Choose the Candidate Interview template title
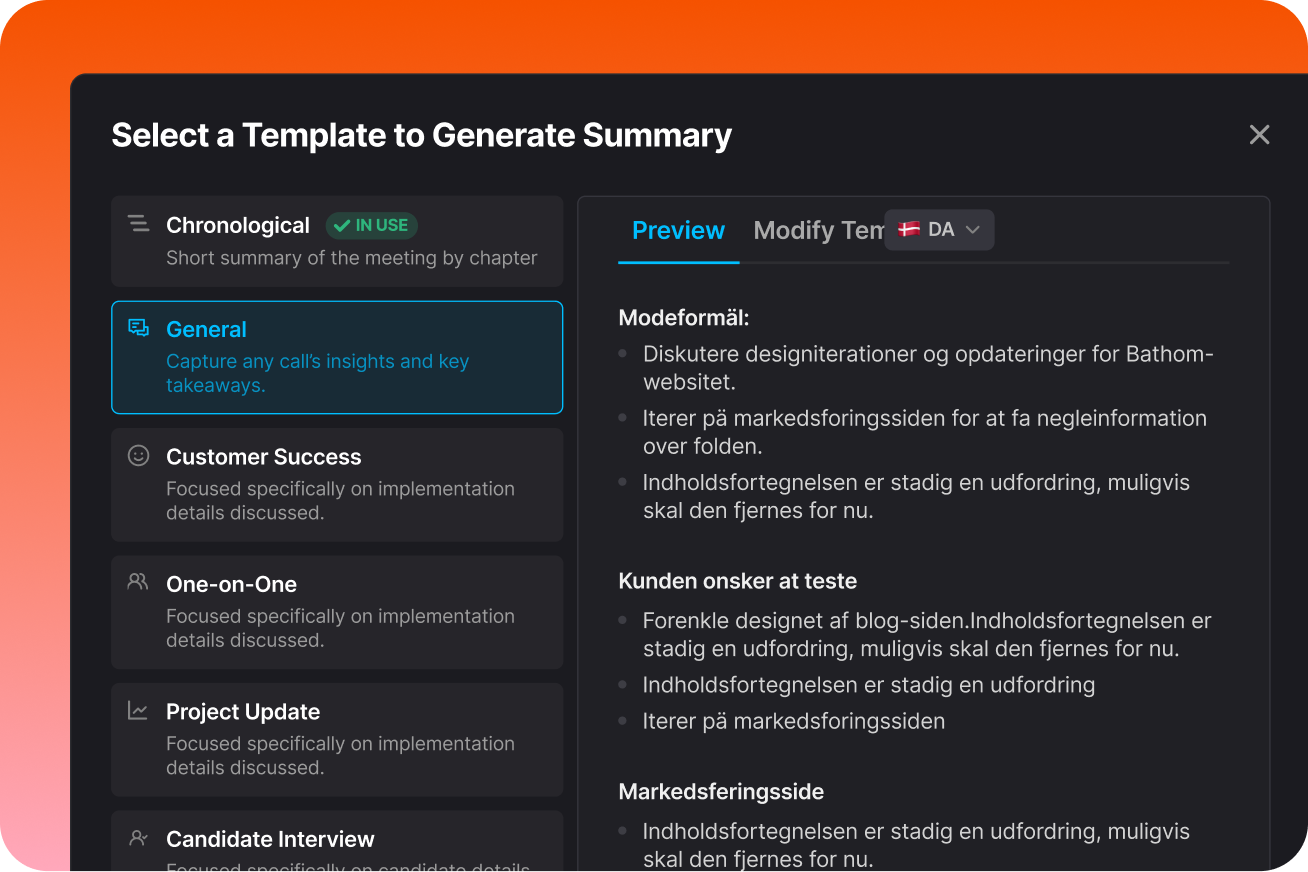 (x=270, y=839)
